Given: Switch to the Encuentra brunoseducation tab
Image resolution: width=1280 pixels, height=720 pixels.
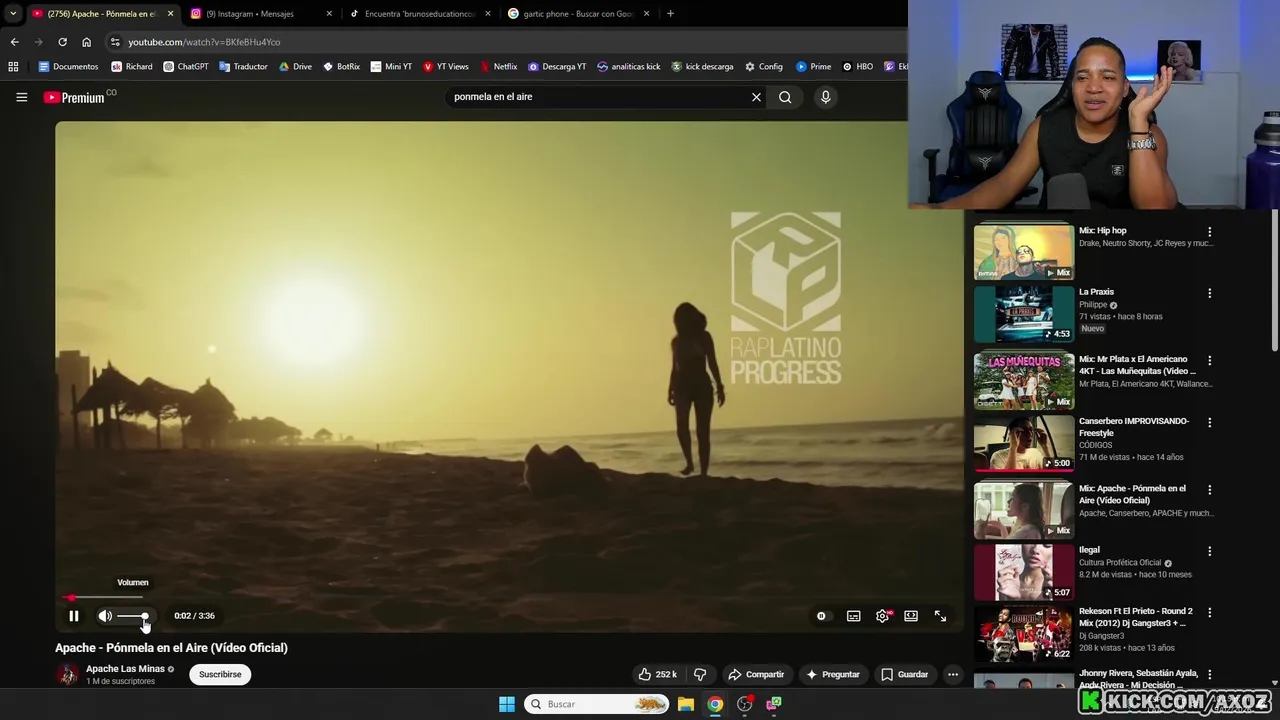Looking at the screenshot, I should click(x=420, y=14).
